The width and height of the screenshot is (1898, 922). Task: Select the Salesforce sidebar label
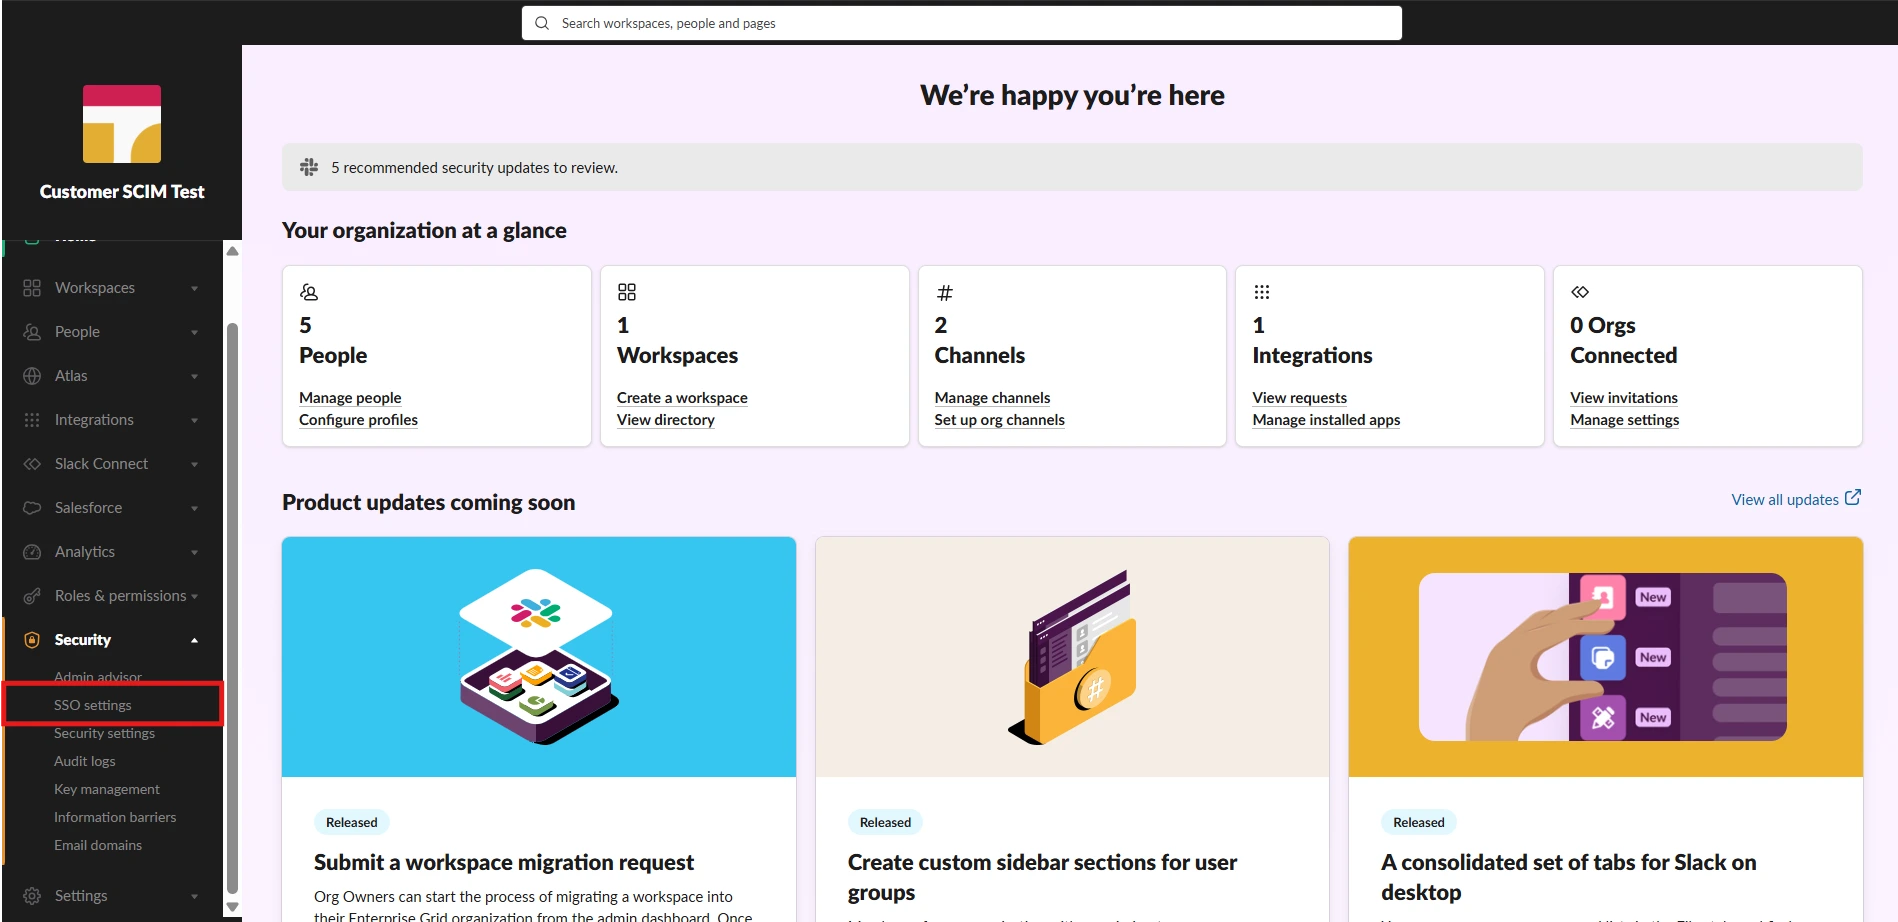(x=89, y=508)
